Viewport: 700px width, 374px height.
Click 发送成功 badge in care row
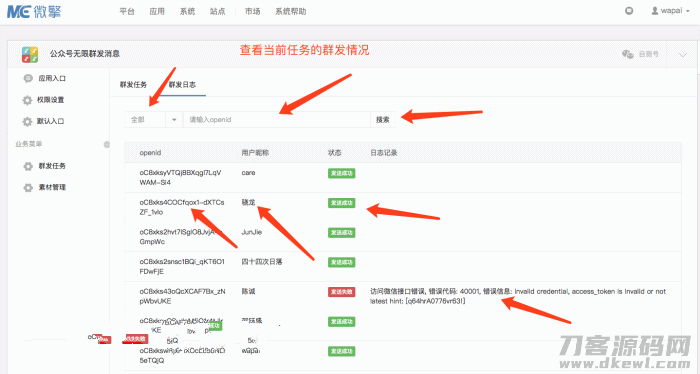(x=342, y=173)
